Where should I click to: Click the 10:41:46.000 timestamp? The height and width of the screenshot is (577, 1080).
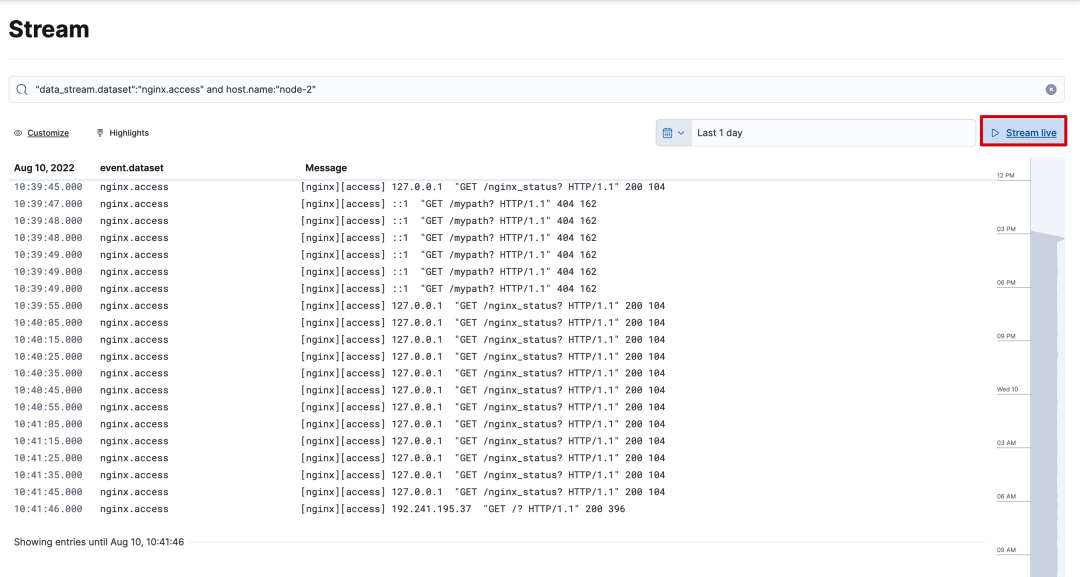pos(48,510)
